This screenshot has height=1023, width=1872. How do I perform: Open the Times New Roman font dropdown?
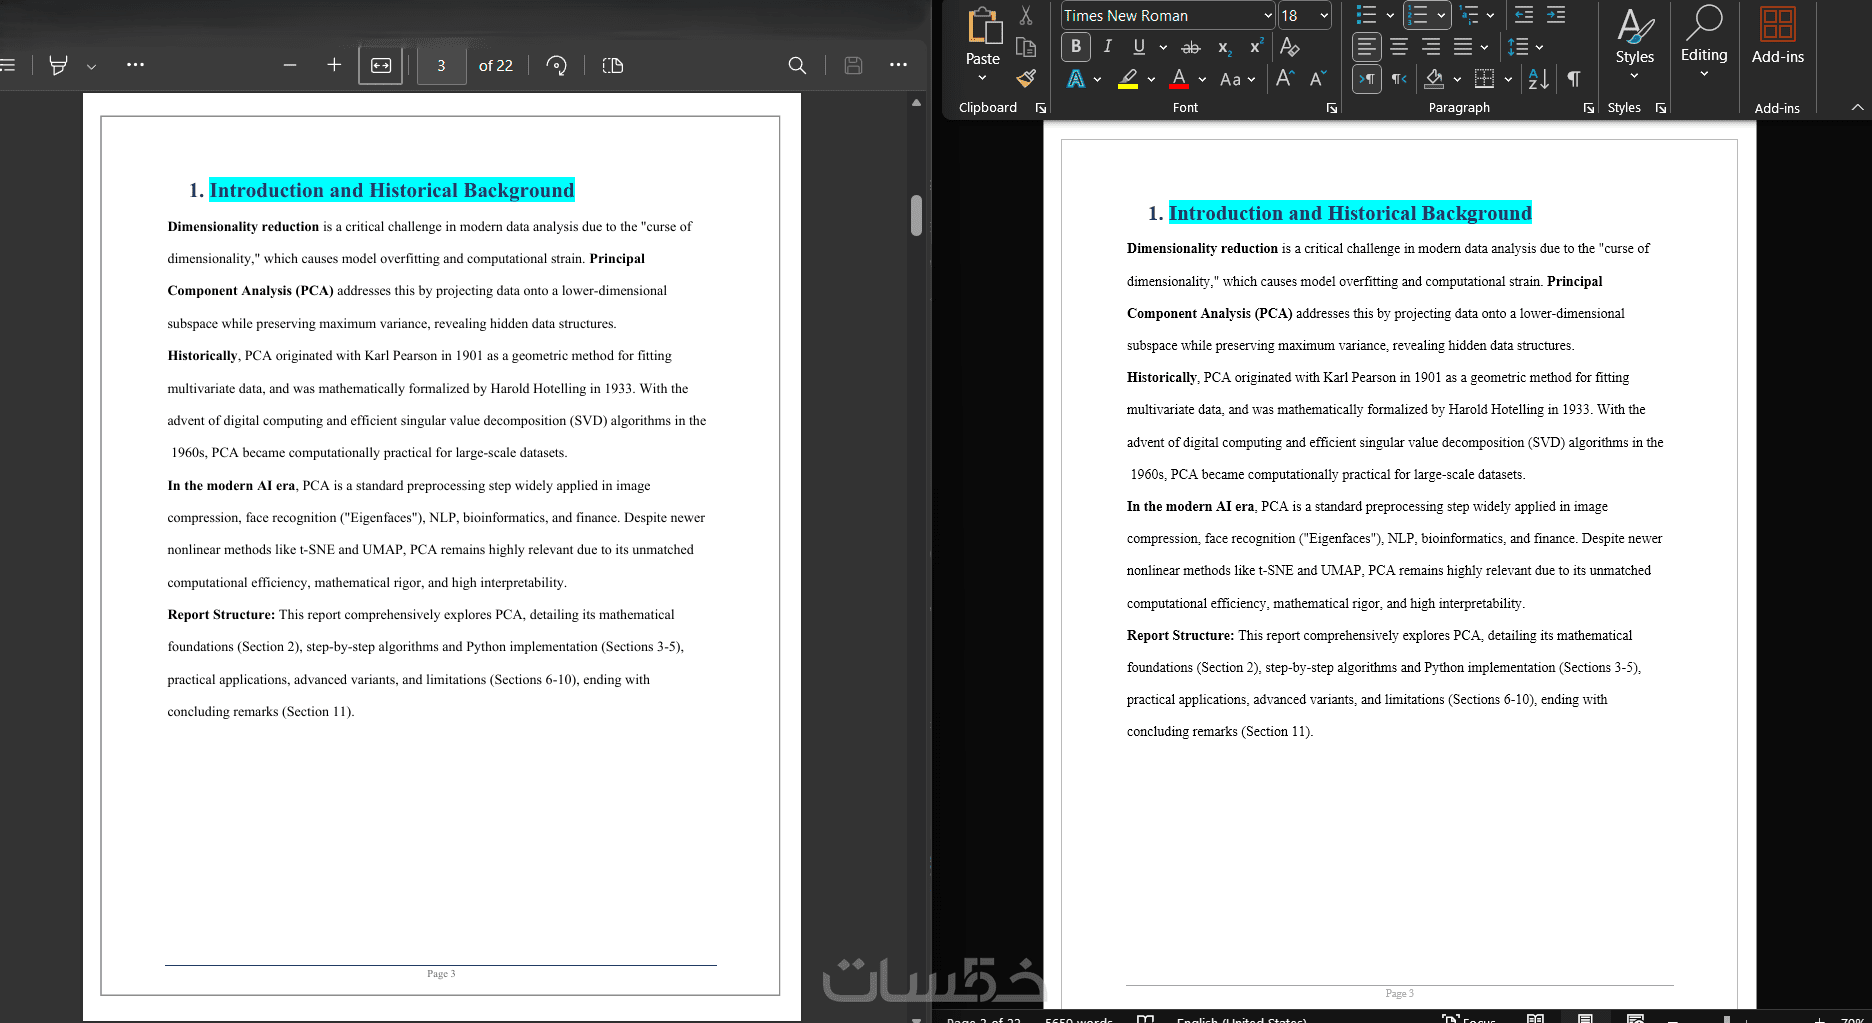pyautogui.click(x=1268, y=15)
